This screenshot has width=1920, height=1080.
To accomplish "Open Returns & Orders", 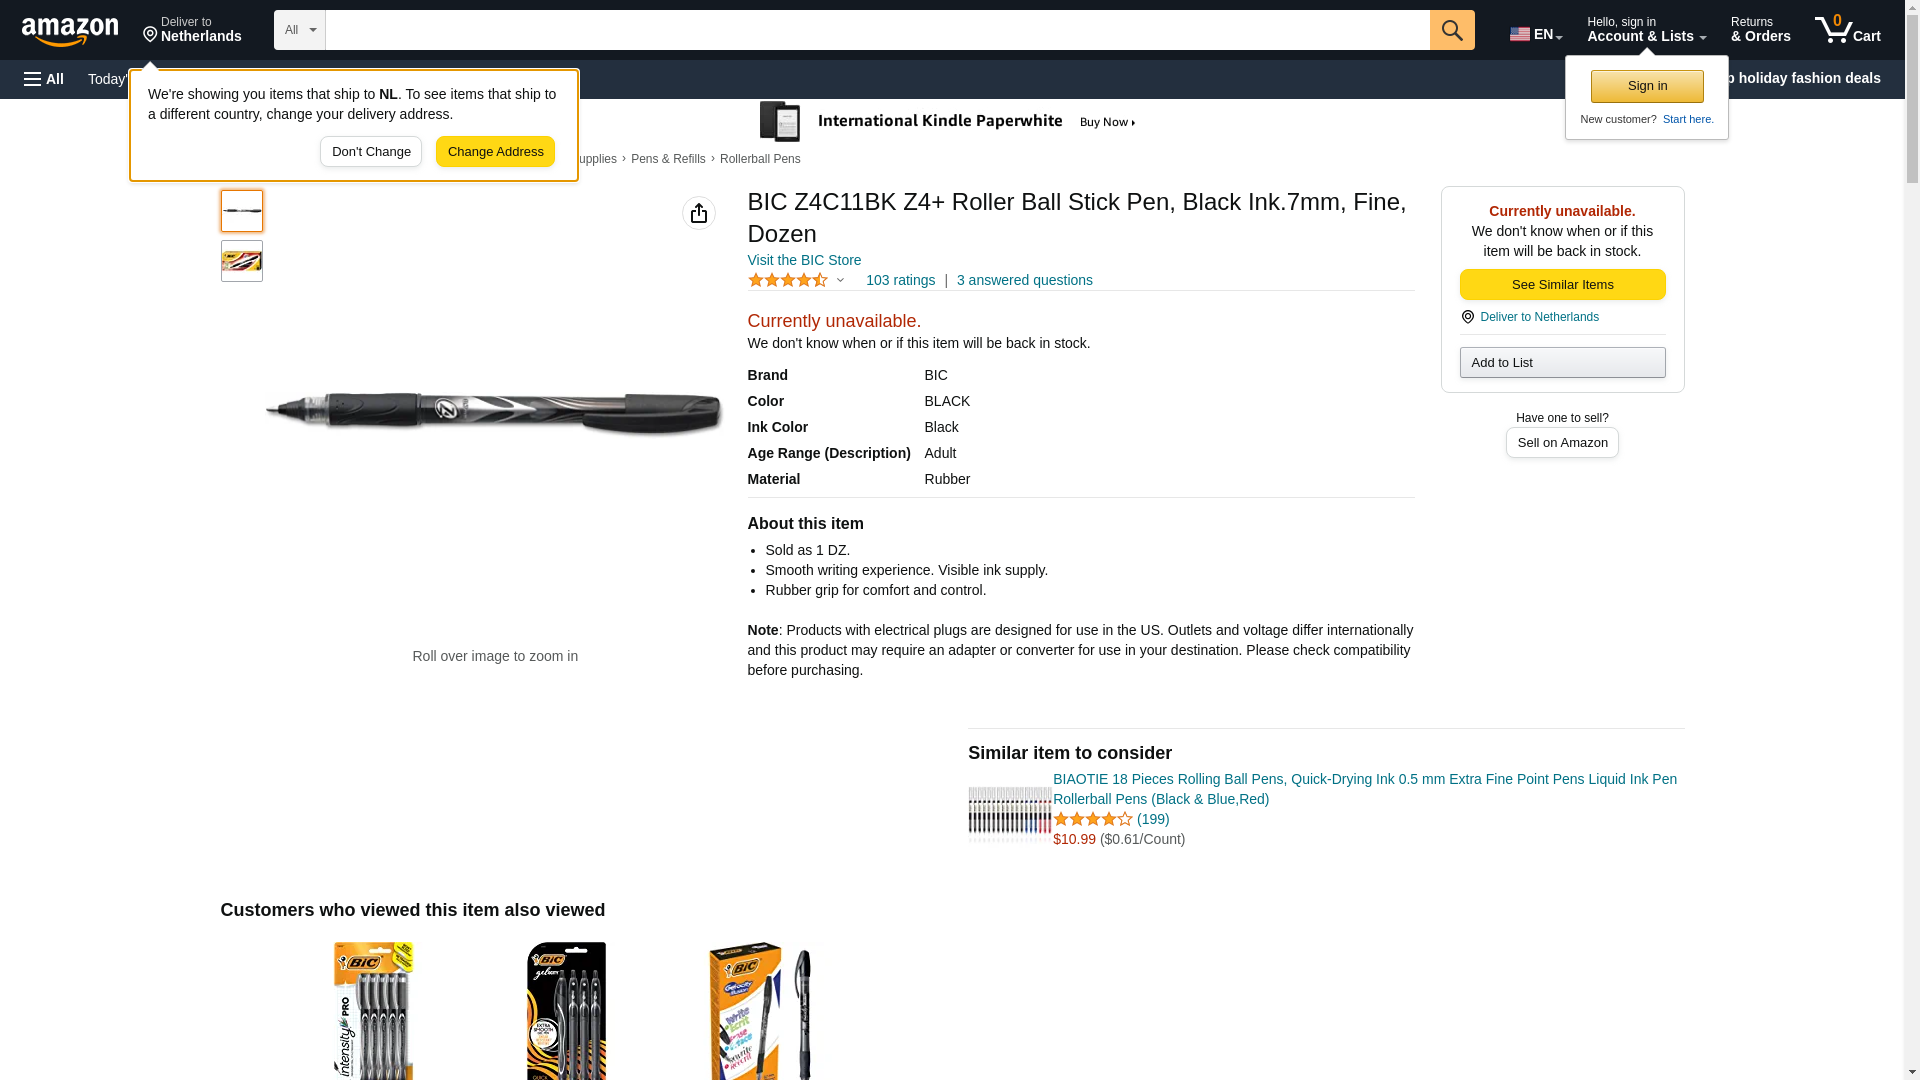I will tap(1760, 30).
